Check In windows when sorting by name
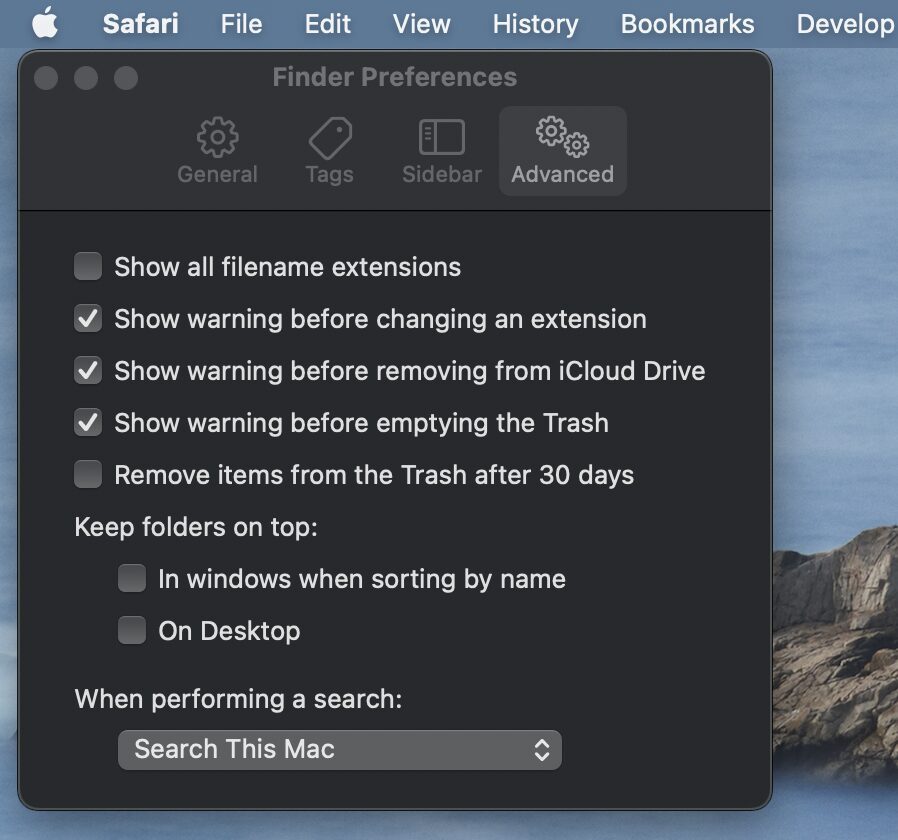The width and height of the screenshot is (898, 840). [132, 579]
